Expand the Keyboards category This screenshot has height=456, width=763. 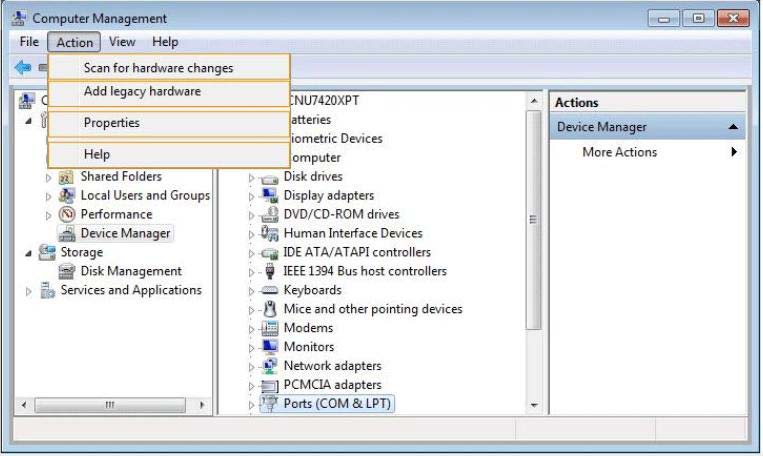coord(252,292)
